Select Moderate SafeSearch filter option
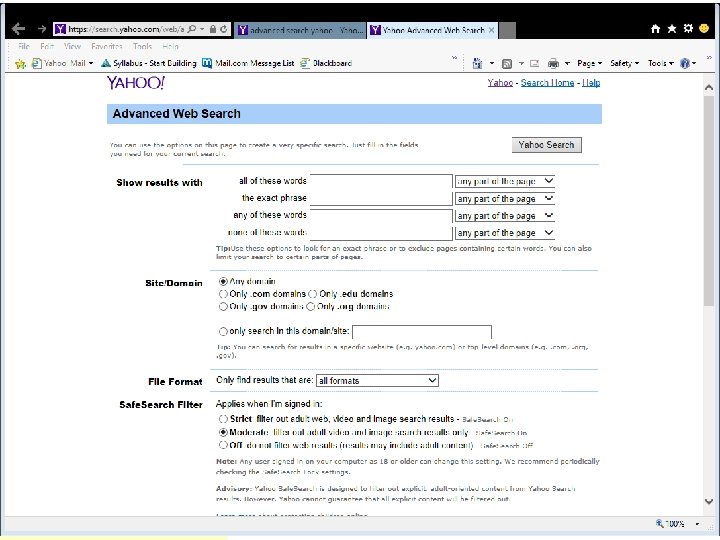720x540 pixels. 223,432
